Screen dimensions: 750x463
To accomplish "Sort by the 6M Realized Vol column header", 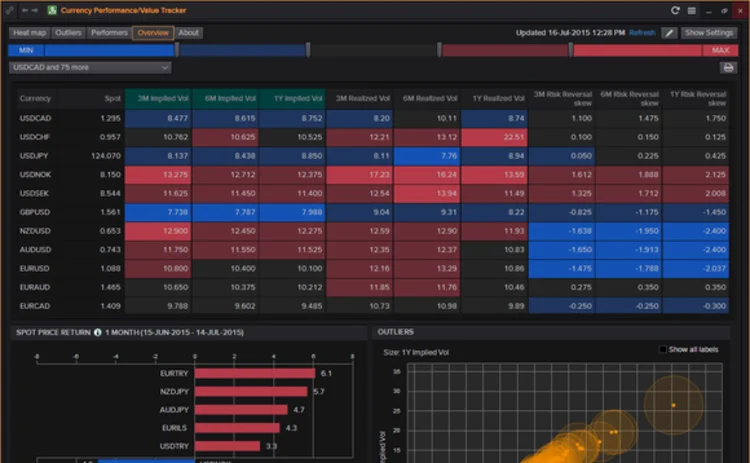I will coord(427,99).
